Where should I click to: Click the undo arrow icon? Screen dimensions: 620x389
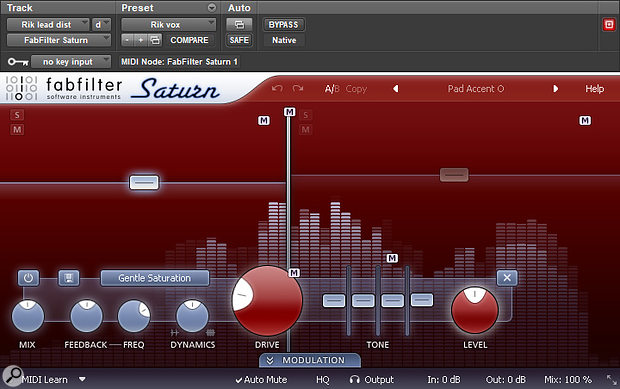coord(277,89)
